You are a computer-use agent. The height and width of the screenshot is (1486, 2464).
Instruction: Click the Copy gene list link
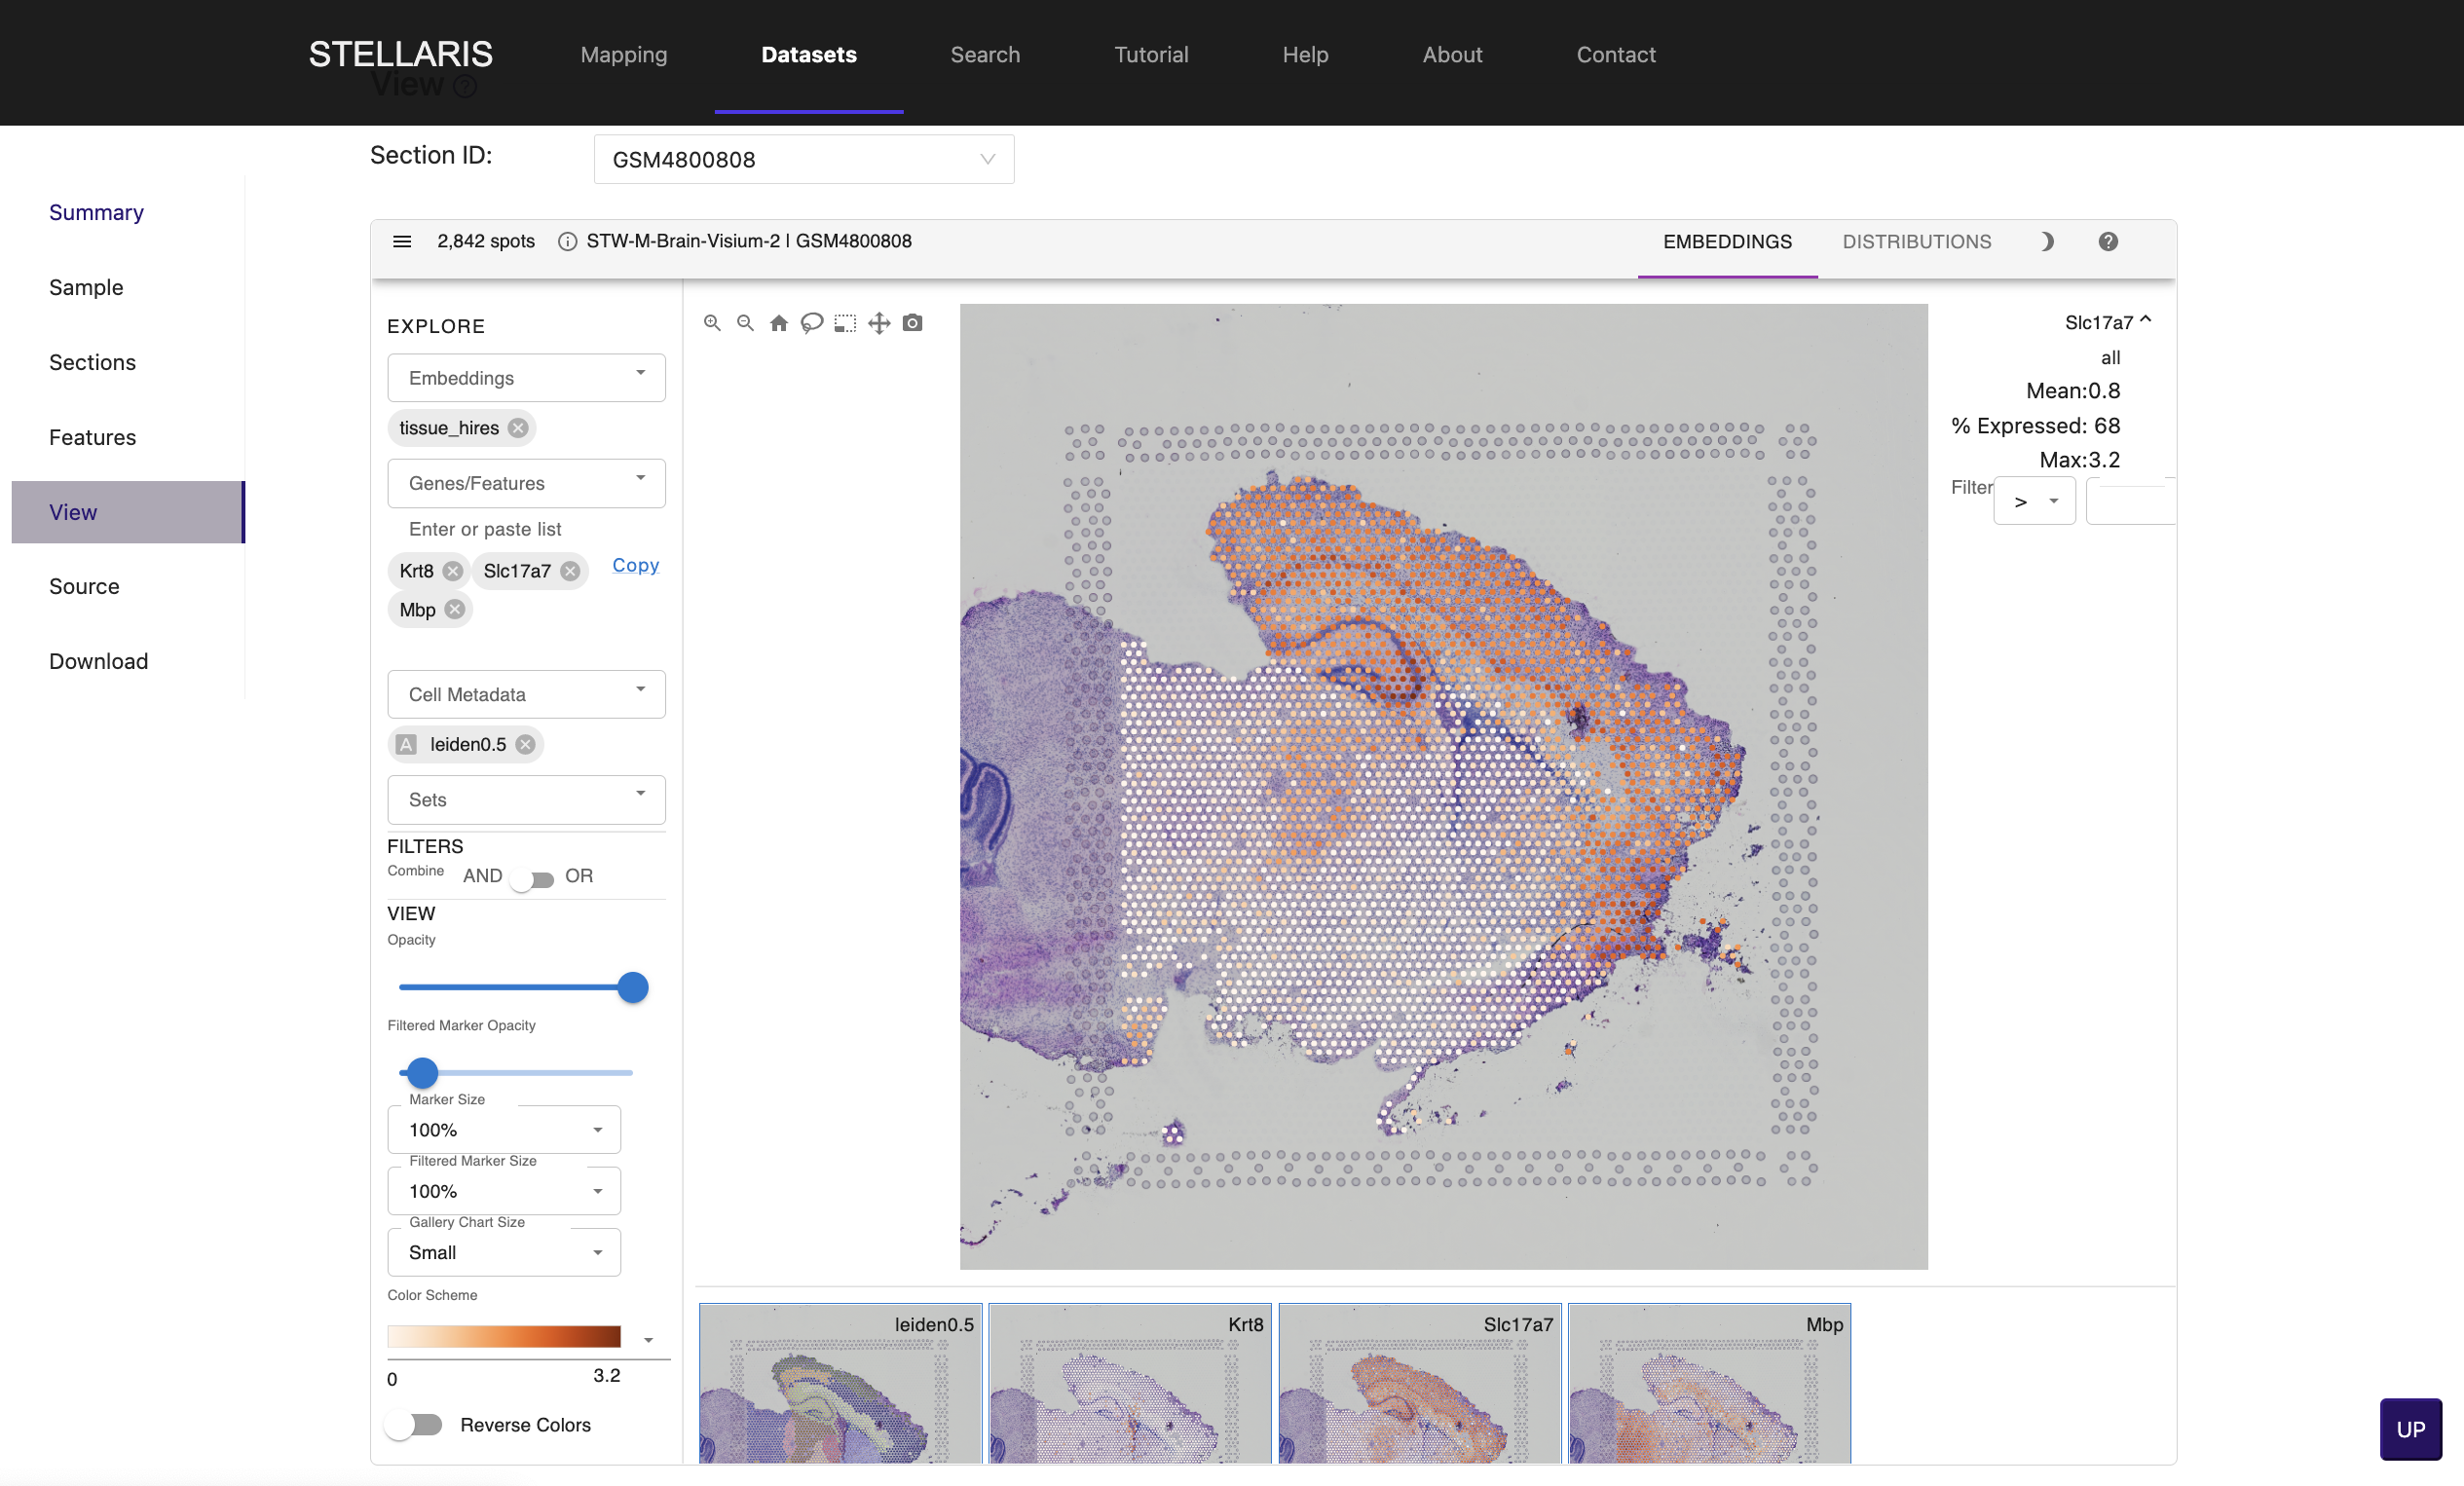click(x=635, y=565)
